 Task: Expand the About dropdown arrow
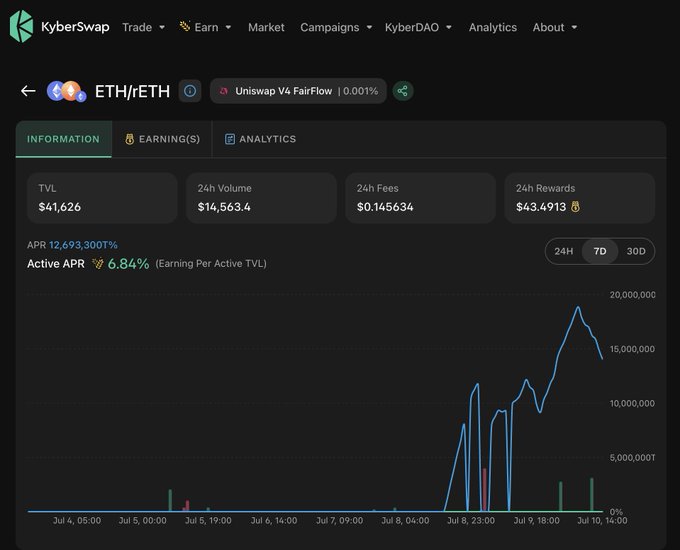pyautogui.click(x=575, y=27)
